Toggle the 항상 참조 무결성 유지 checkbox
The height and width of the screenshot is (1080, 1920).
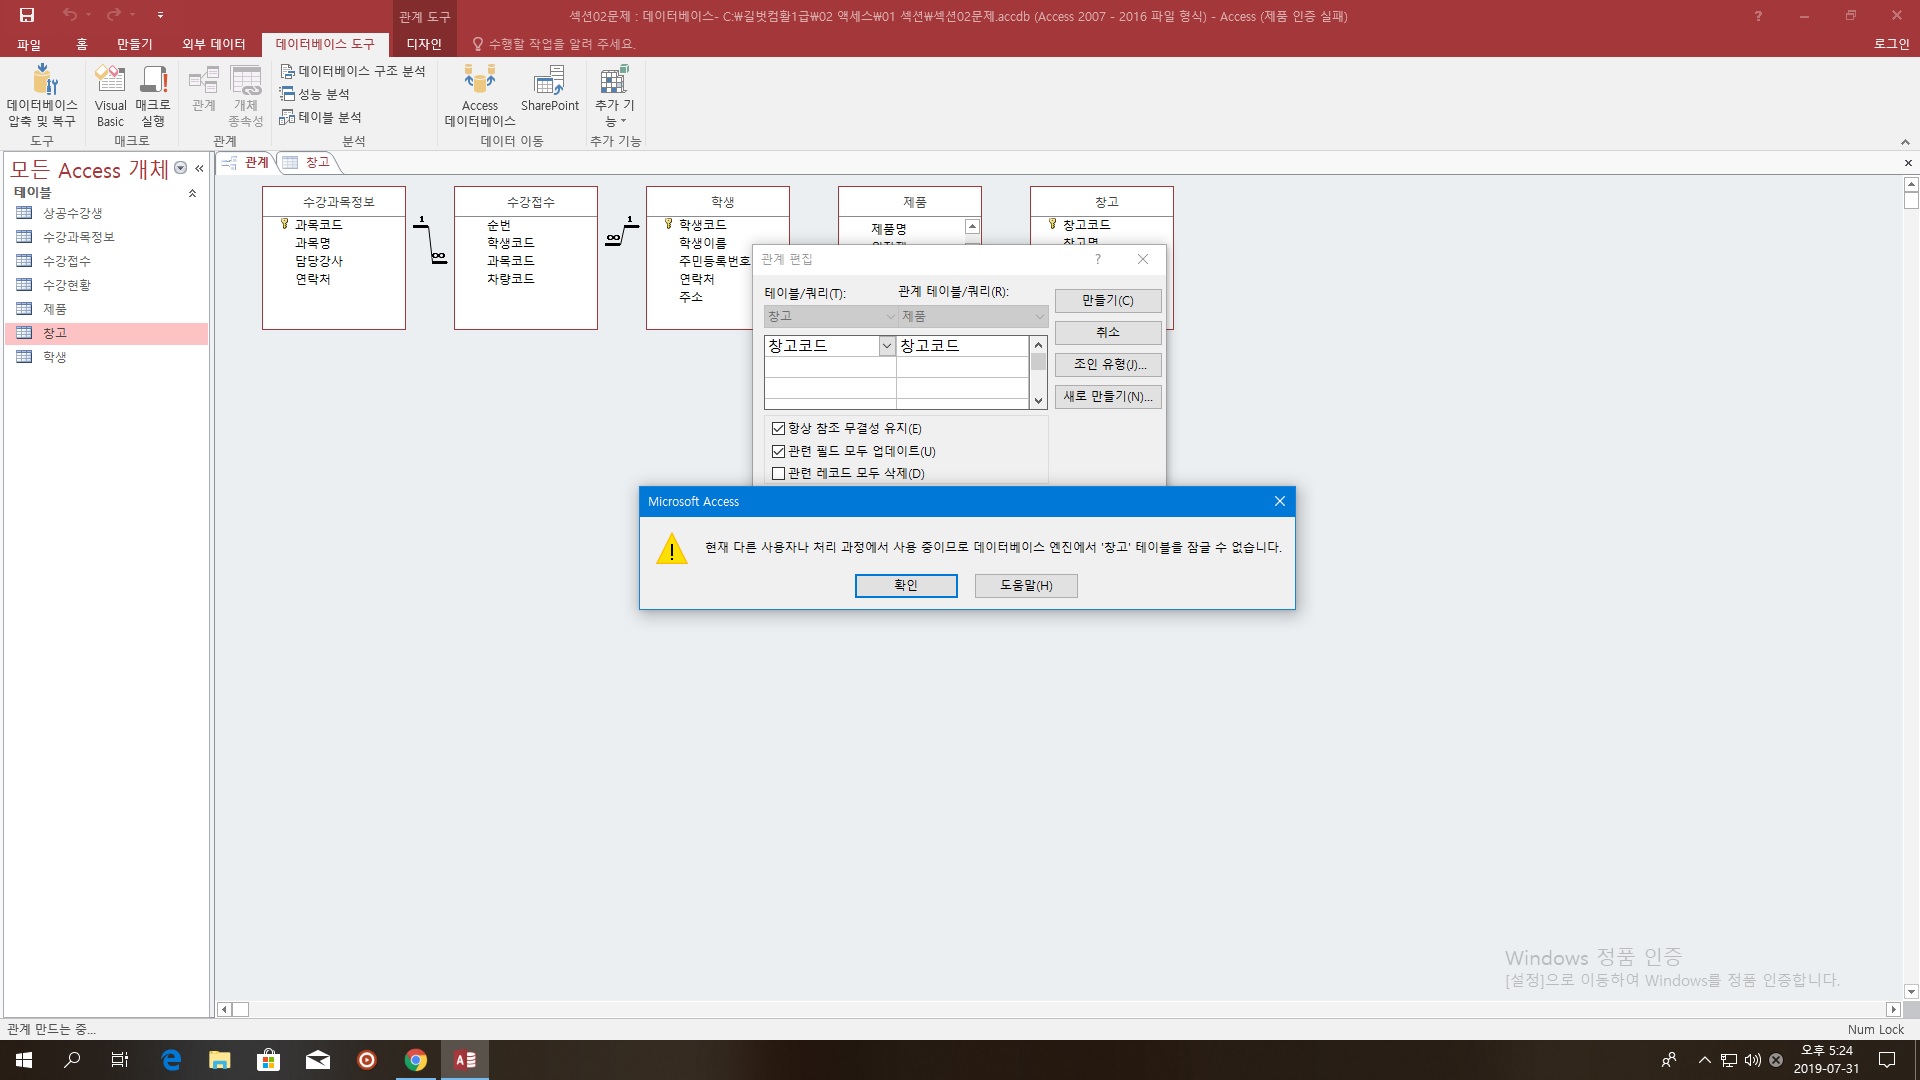point(778,428)
